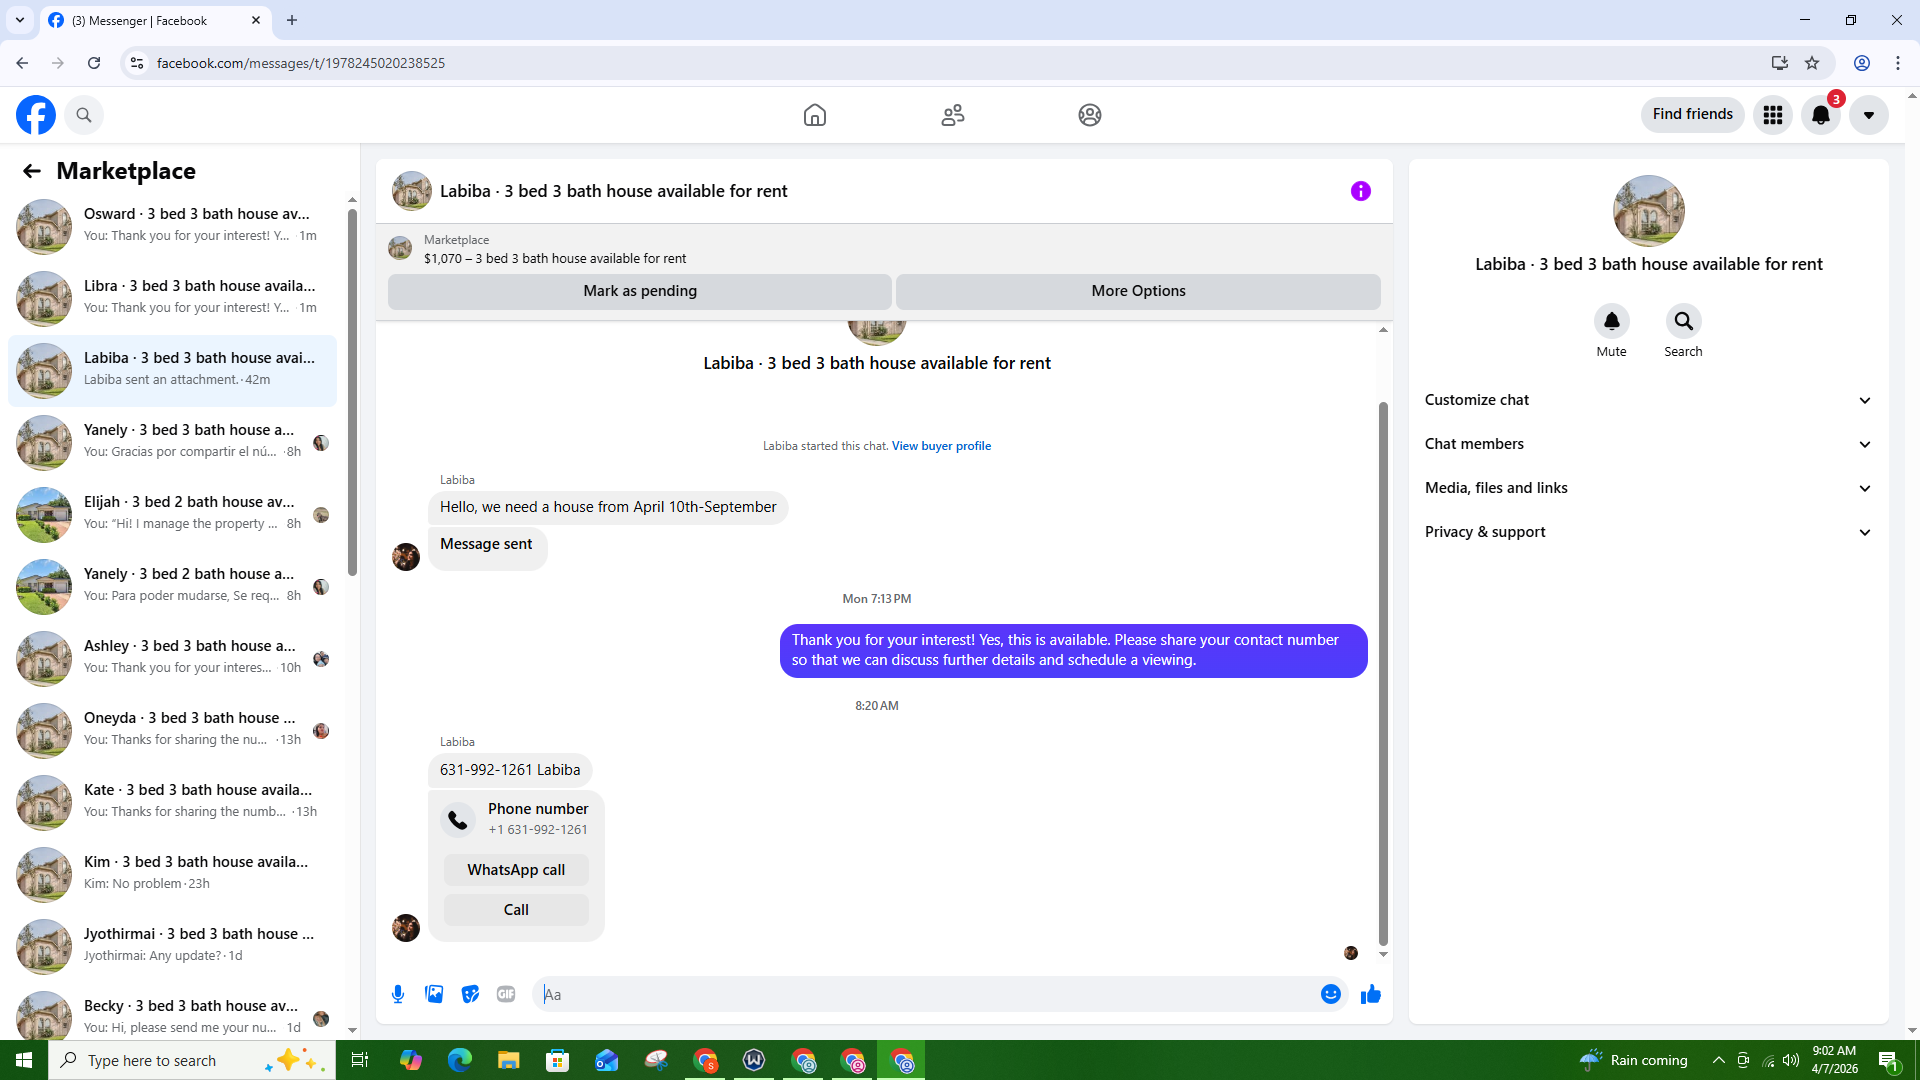Open the sticker picker icon
The image size is (1920, 1080).
[470, 994]
